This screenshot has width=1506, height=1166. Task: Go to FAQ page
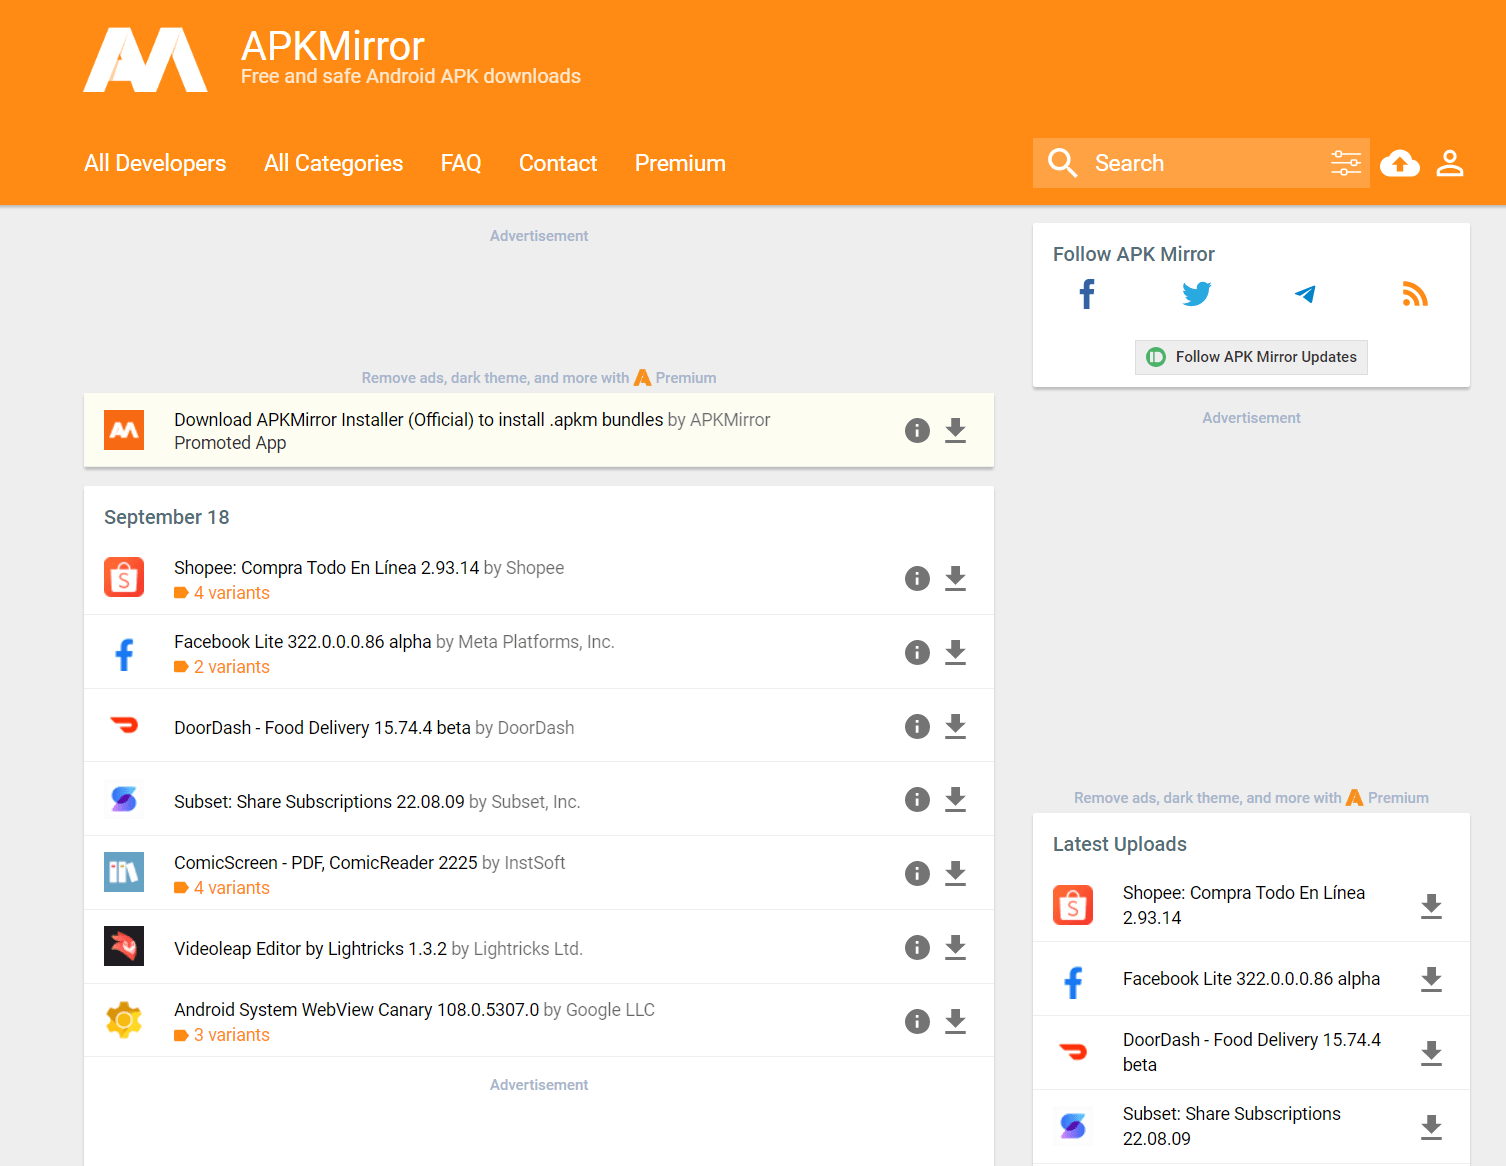(461, 163)
